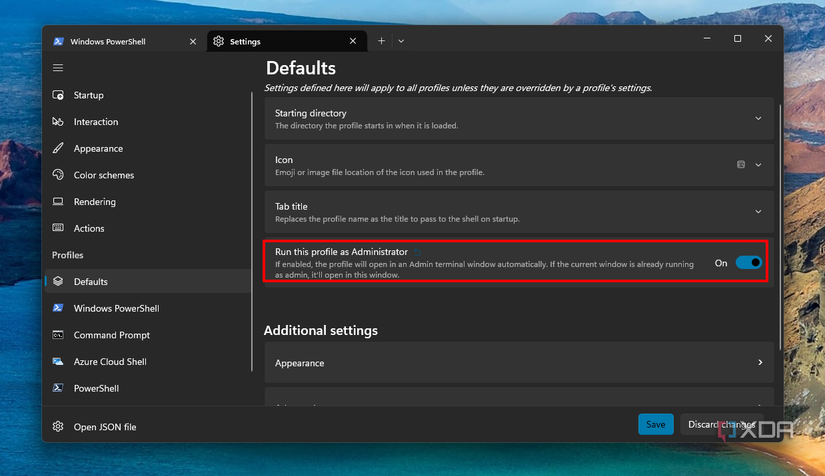Open JSON file gear icon
Viewport: 825px width, 476px height.
point(58,427)
